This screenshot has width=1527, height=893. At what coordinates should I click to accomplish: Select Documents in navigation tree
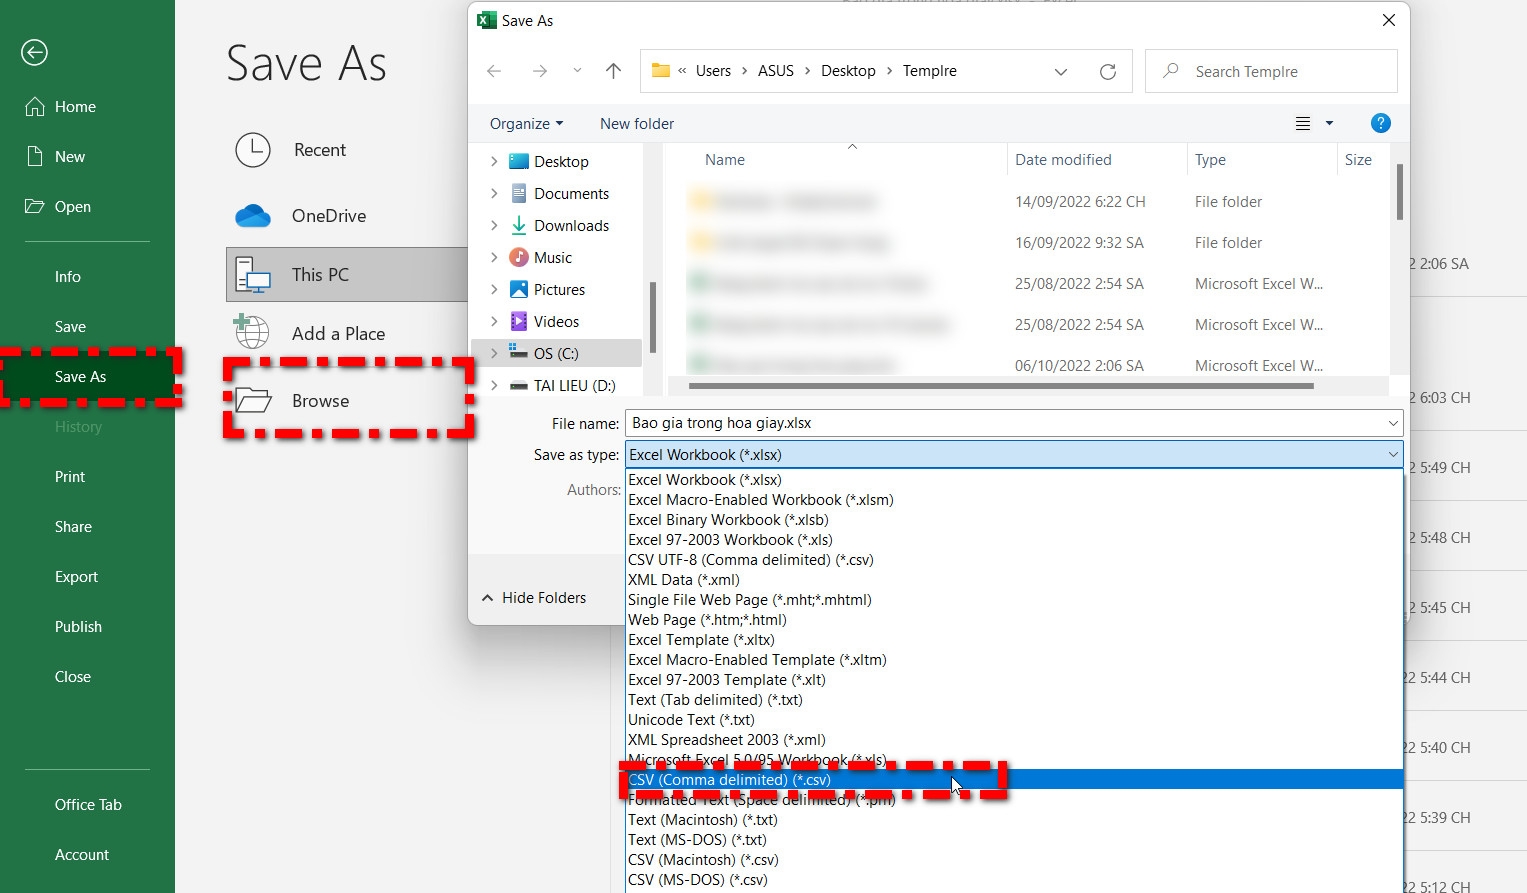[571, 194]
